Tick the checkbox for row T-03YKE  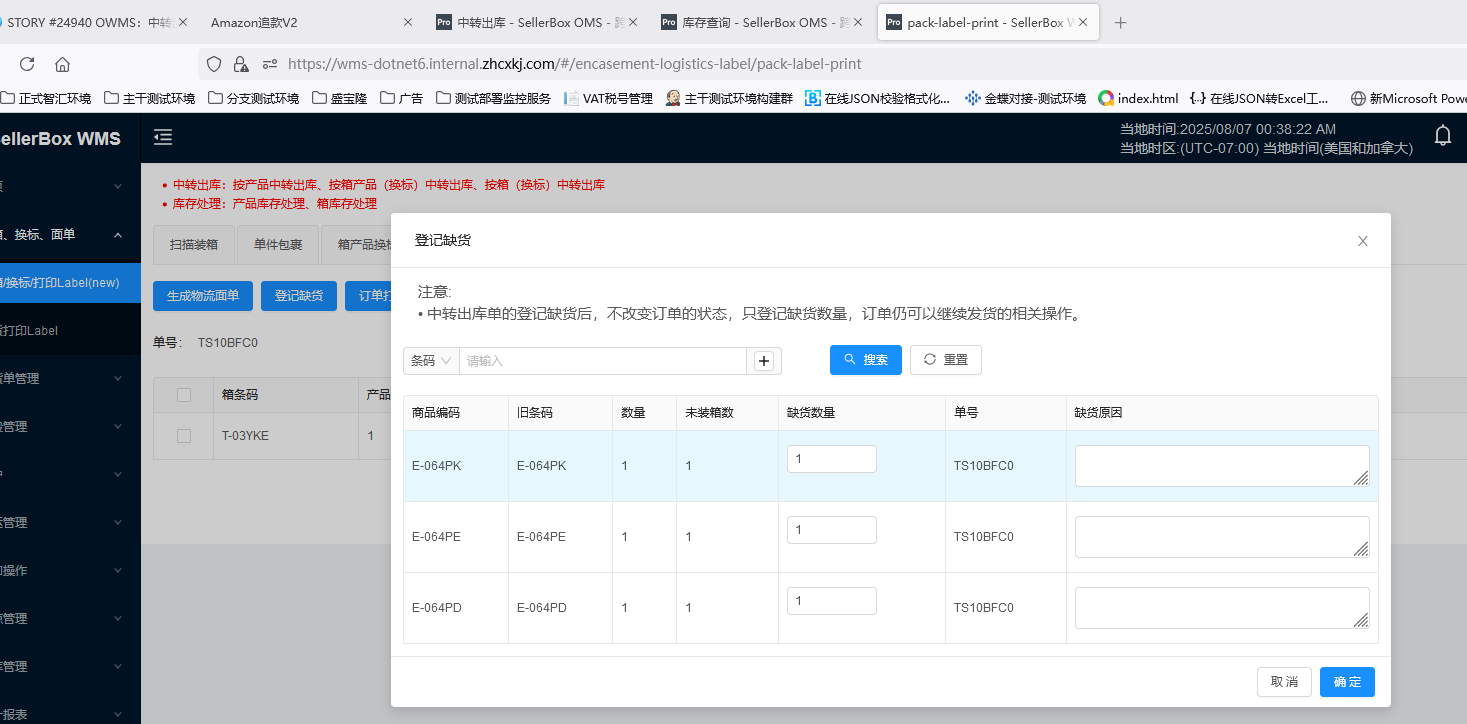pyautogui.click(x=184, y=436)
